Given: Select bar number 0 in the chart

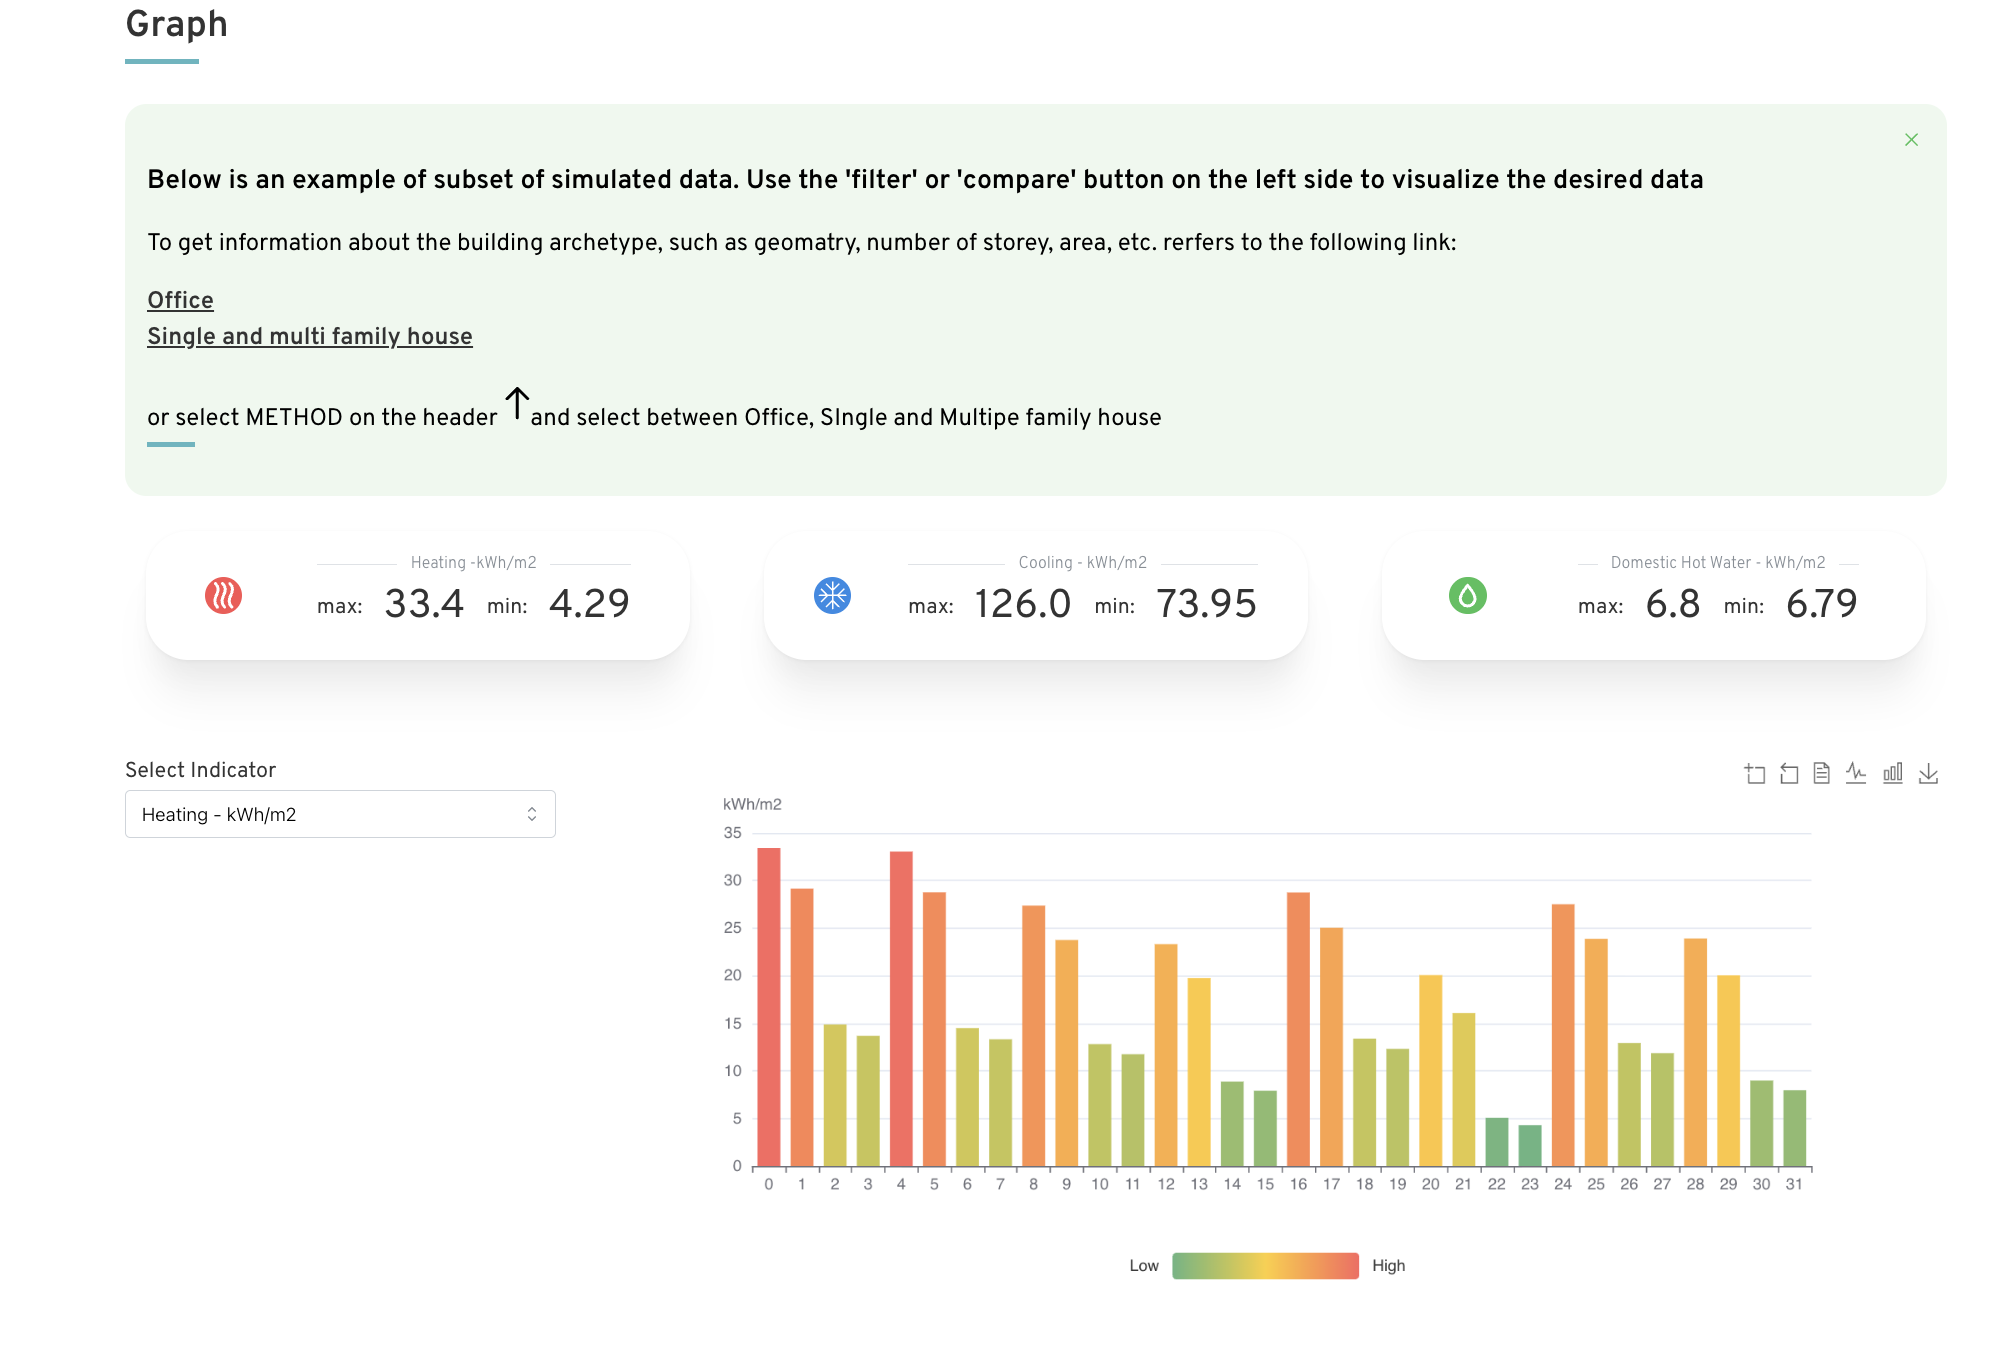Looking at the screenshot, I should 769,1007.
